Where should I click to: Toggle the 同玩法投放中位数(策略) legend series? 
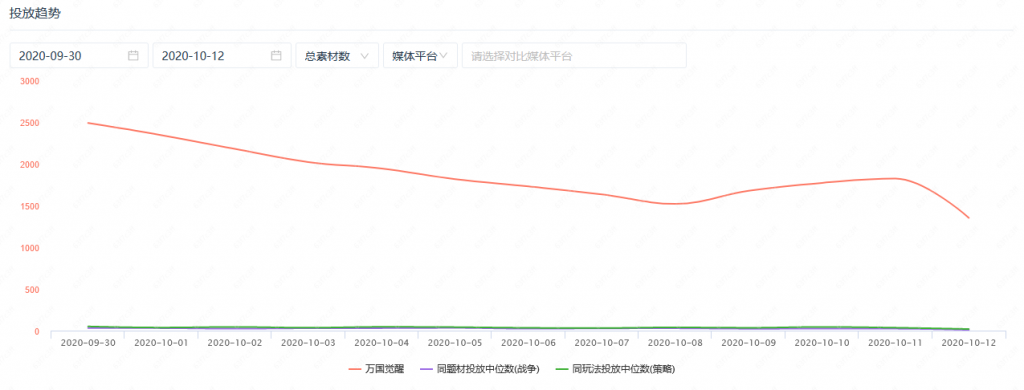click(x=614, y=370)
